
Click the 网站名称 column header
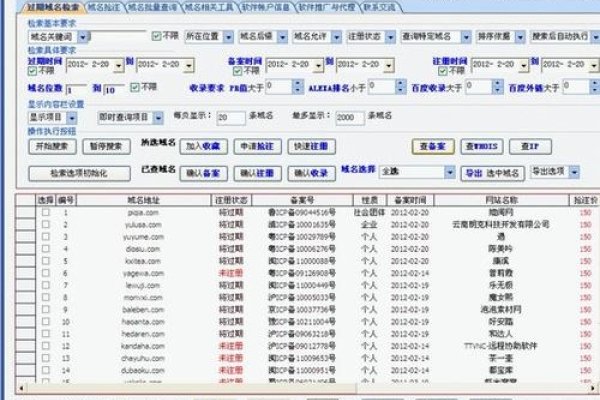[x=501, y=200]
